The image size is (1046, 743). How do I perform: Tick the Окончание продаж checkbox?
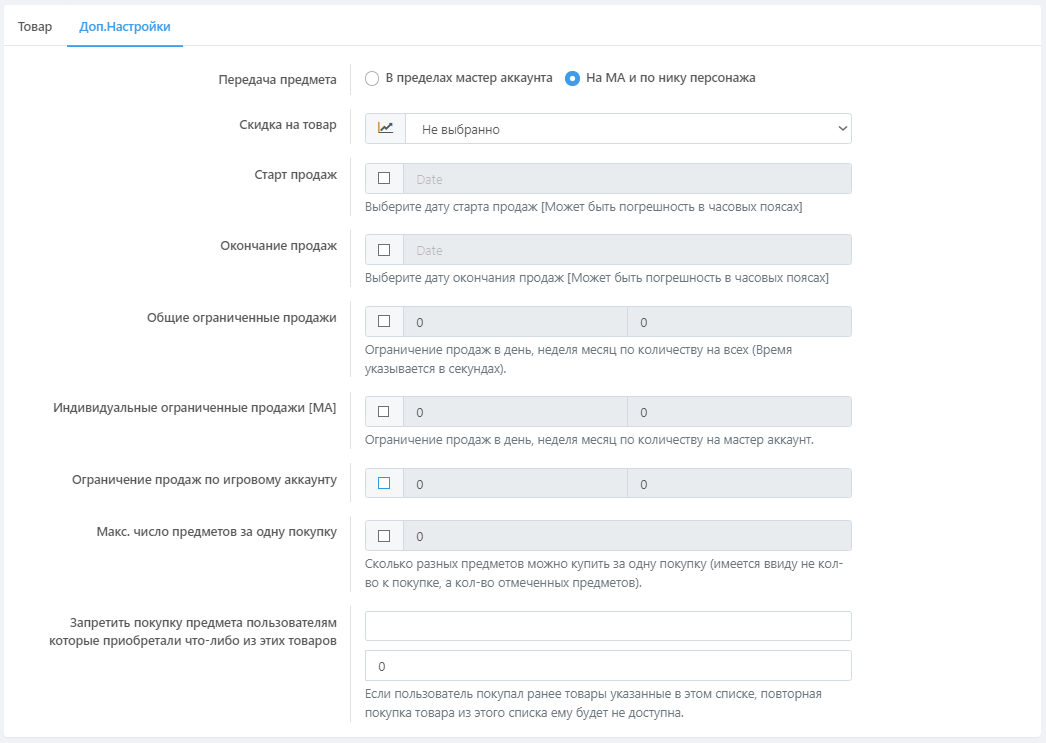click(384, 250)
